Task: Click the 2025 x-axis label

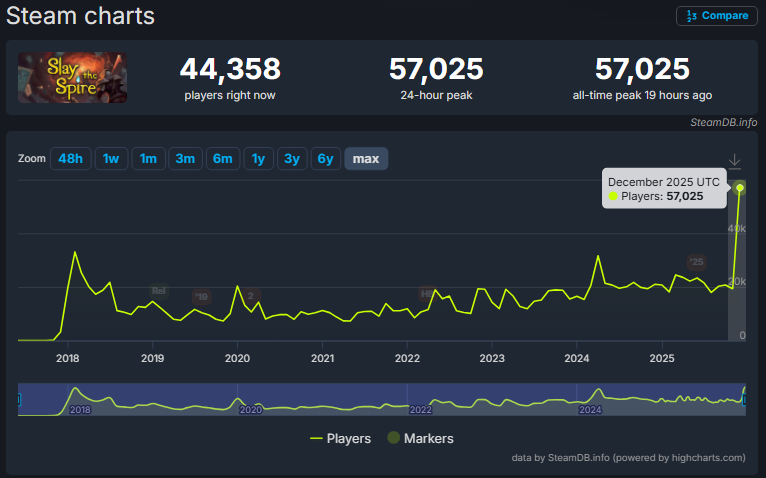Action: click(x=662, y=358)
